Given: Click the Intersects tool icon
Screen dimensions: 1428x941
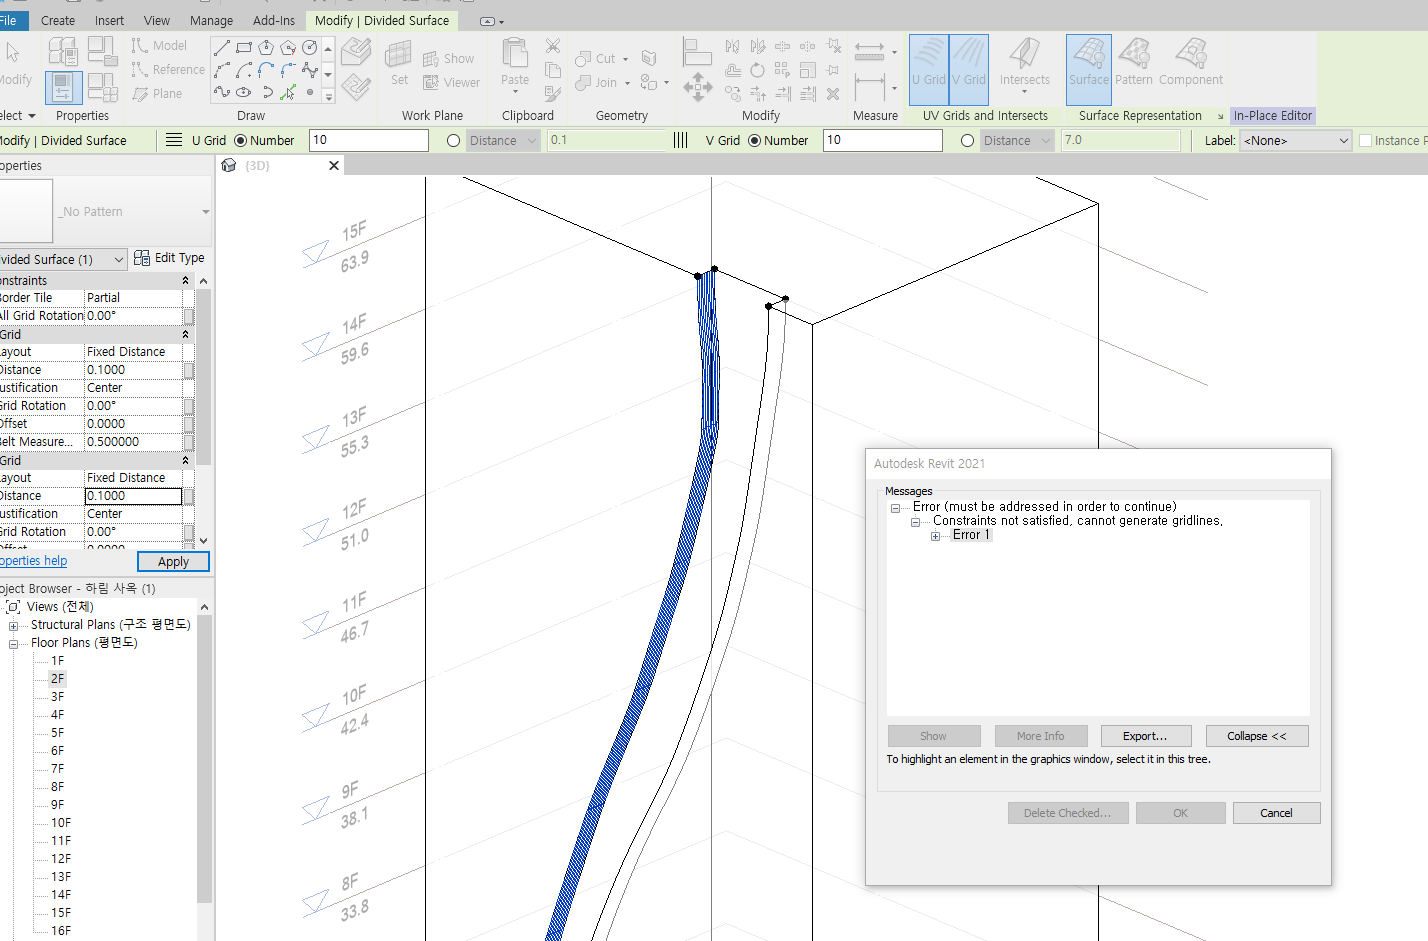Looking at the screenshot, I should [x=1023, y=62].
